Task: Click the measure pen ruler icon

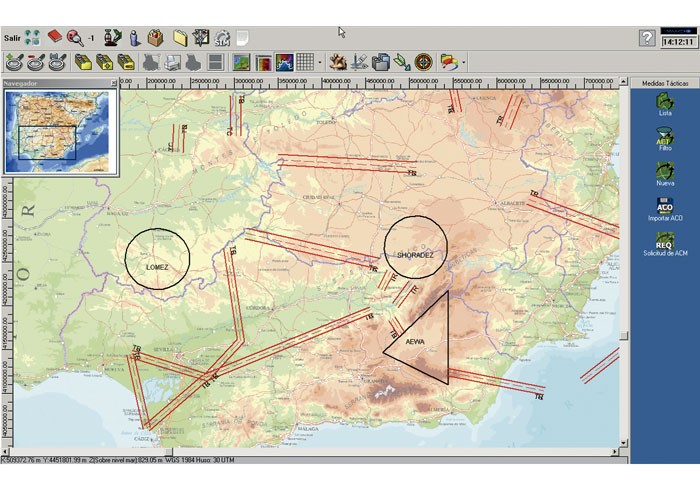Action: [359, 62]
